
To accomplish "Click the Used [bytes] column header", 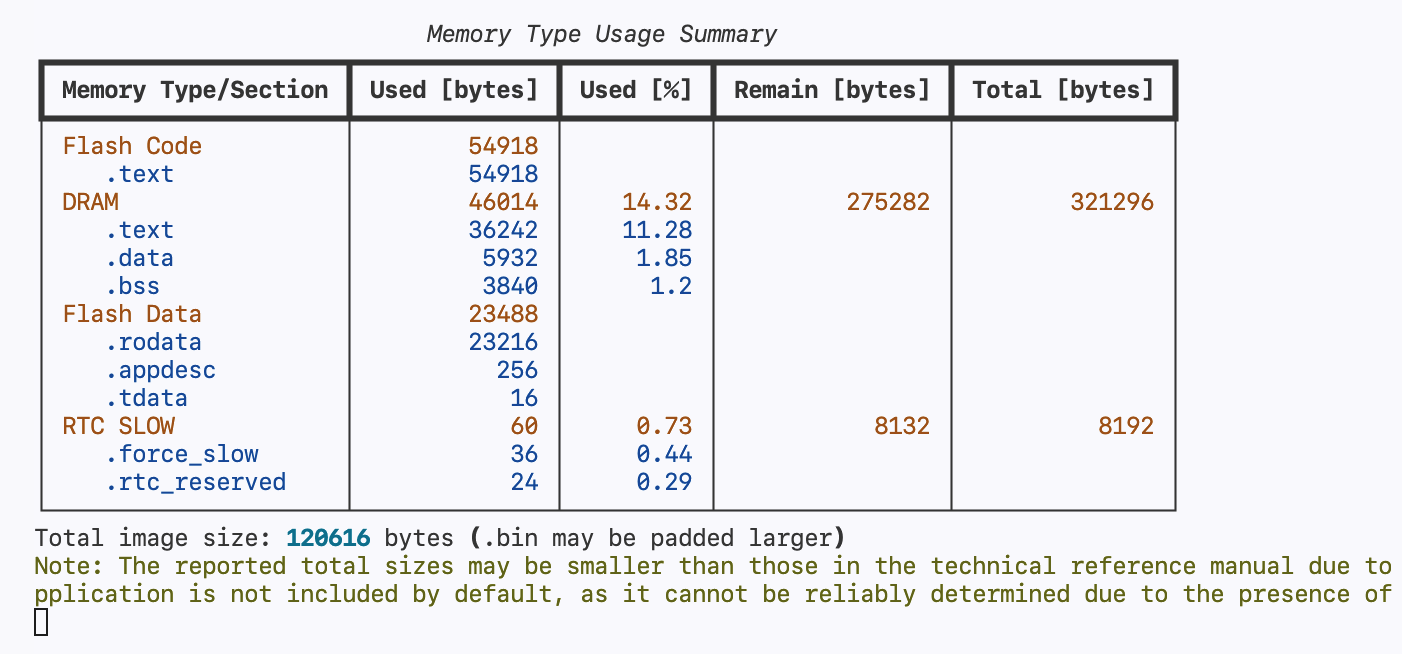I will coord(454,90).
